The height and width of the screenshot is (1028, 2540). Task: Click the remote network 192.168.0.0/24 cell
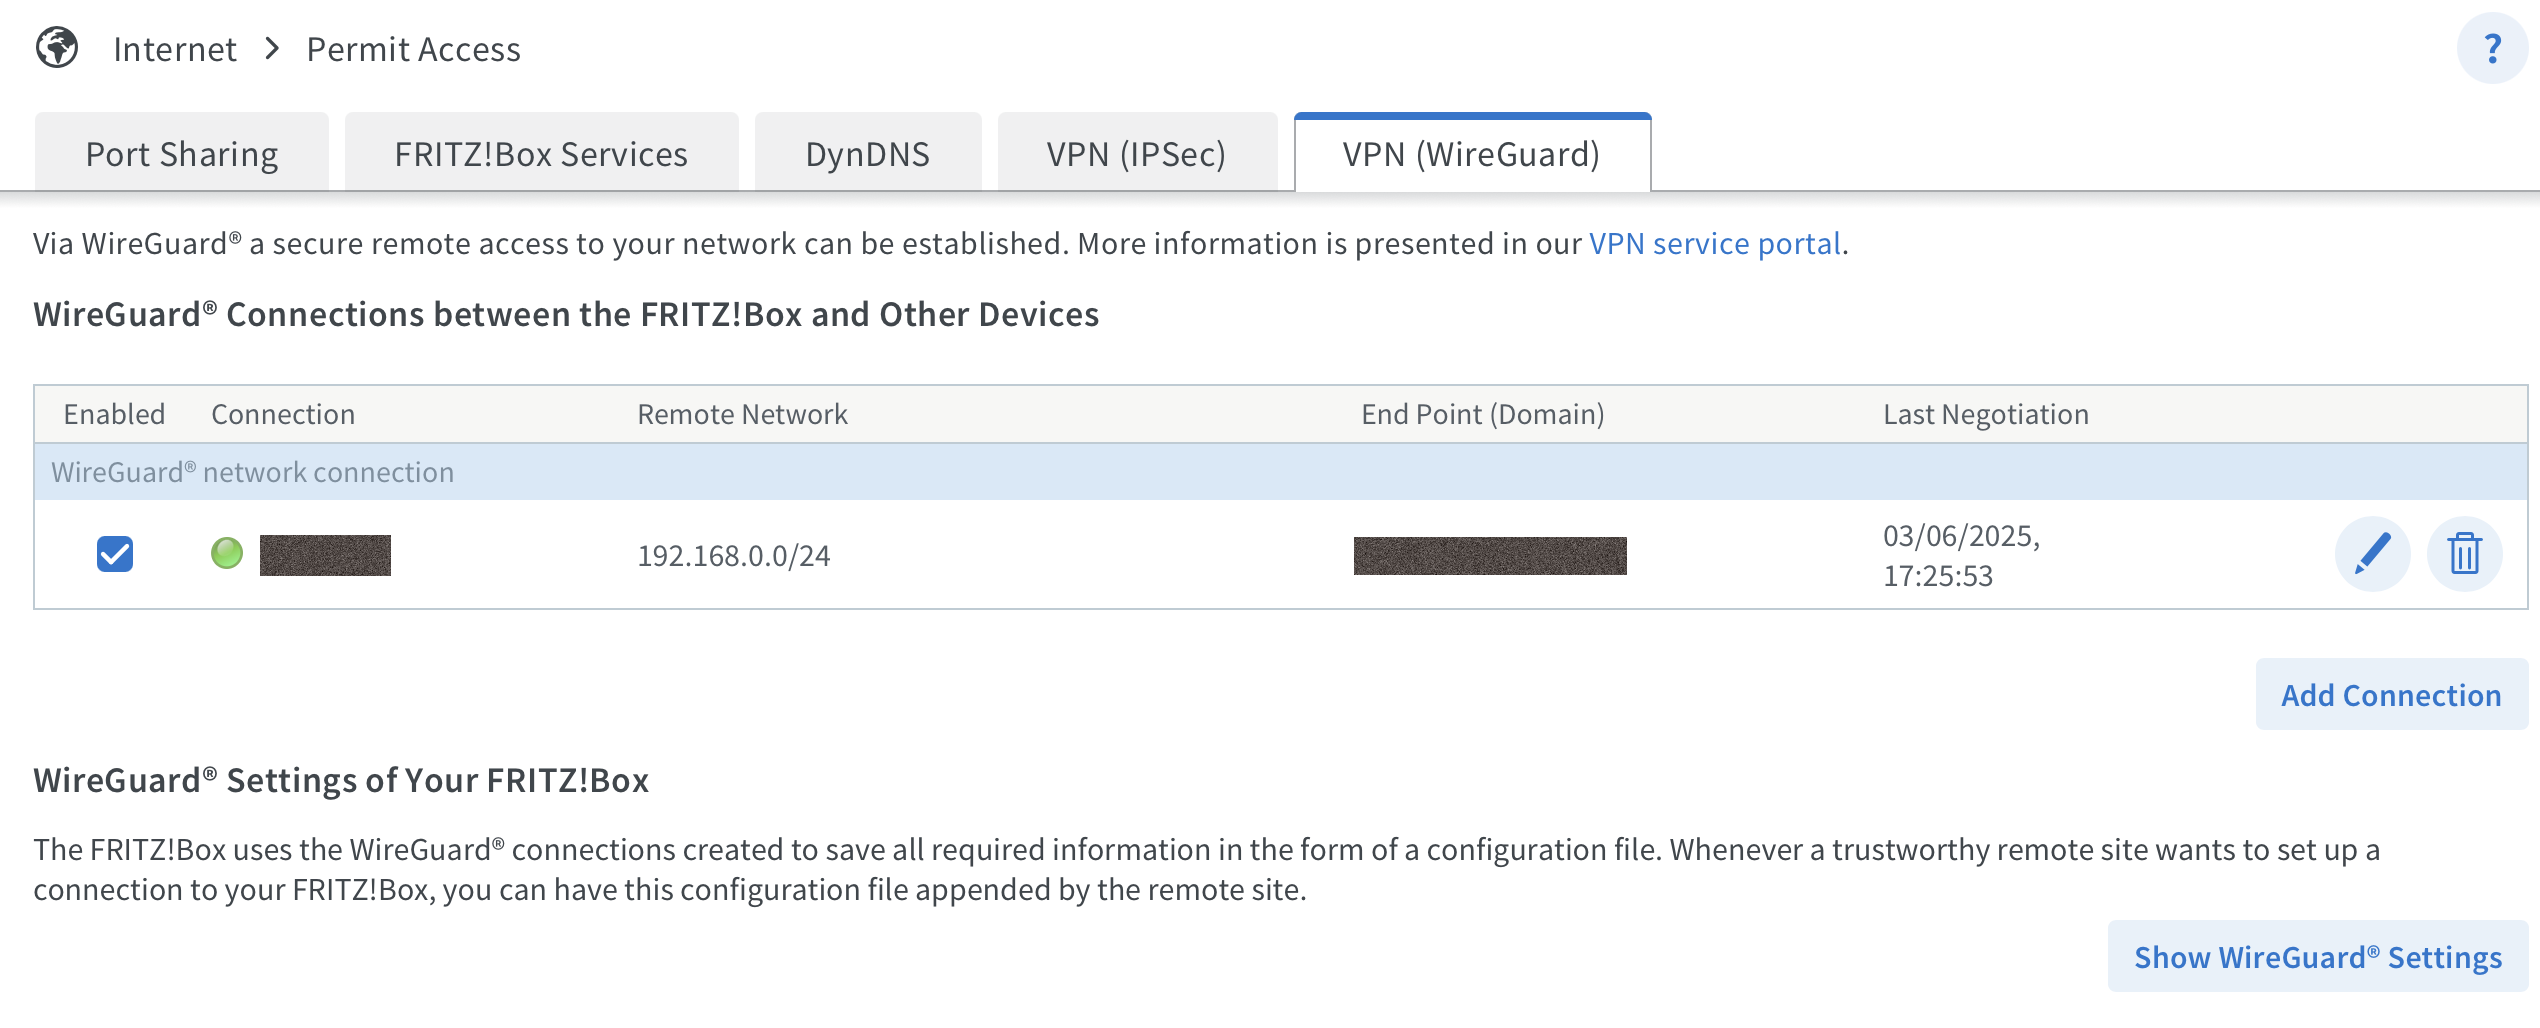[734, 555]
